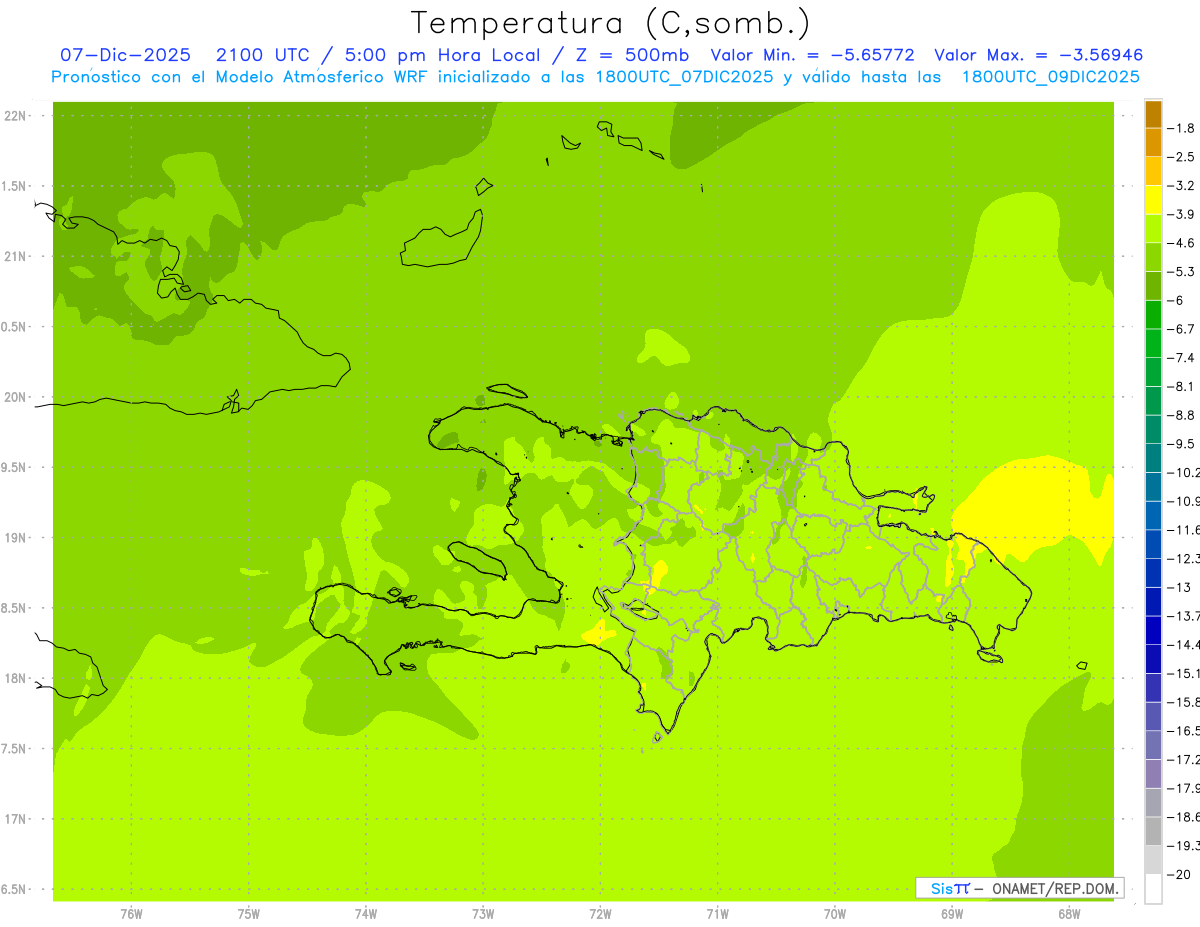Click the 'Temperatura (C,somb.)' chart title
1200x927 pixels.
[x=610, y=23]
